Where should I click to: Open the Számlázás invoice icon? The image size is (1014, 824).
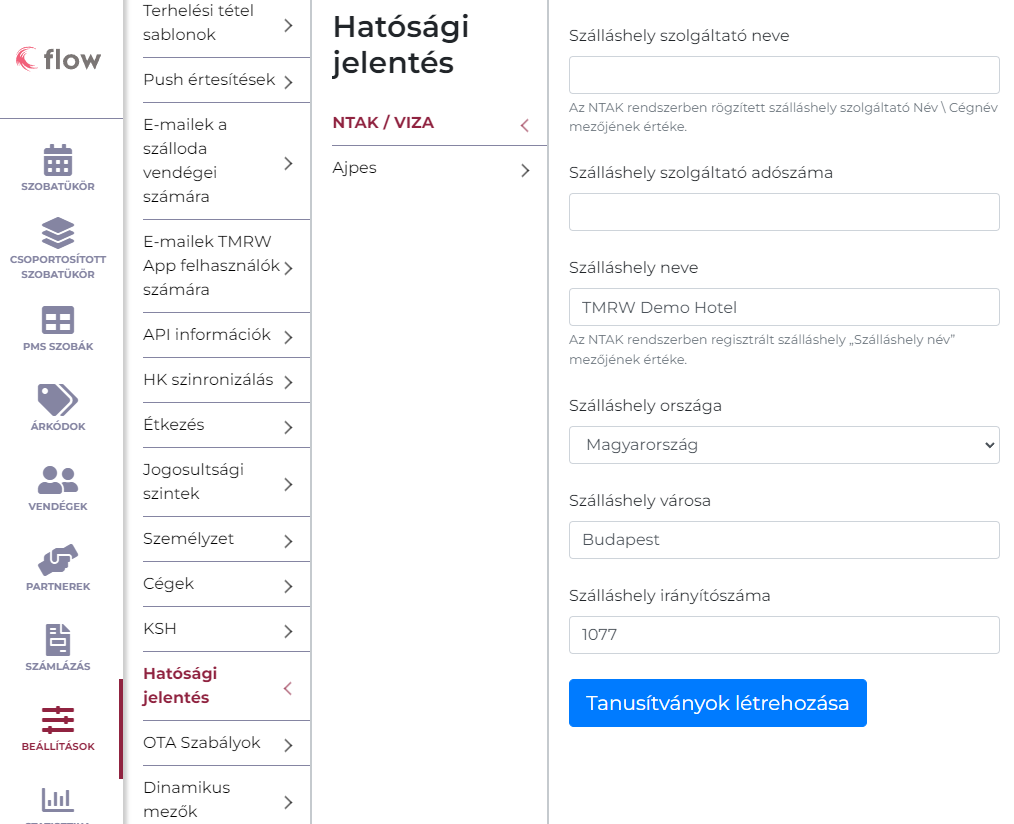click(x=58, y=640)
